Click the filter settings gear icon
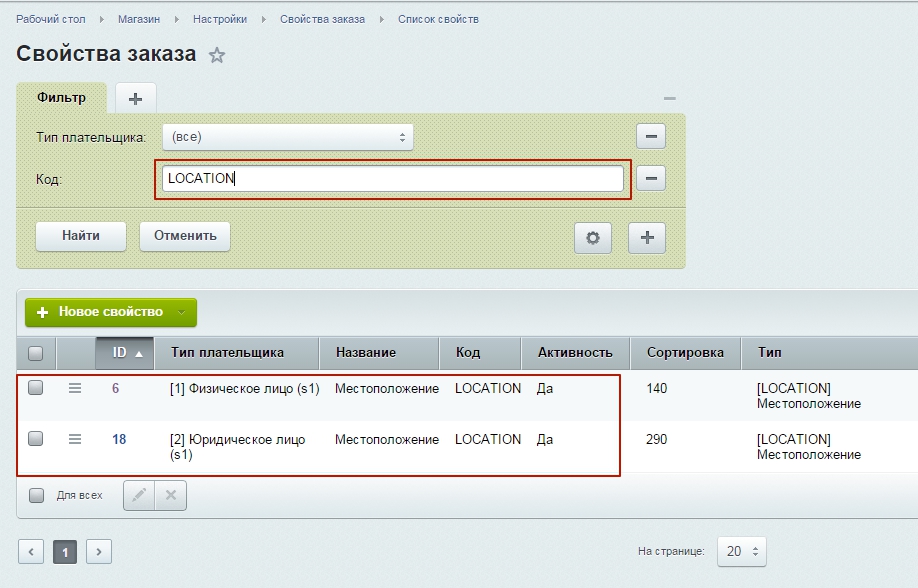 pos(592,237)
